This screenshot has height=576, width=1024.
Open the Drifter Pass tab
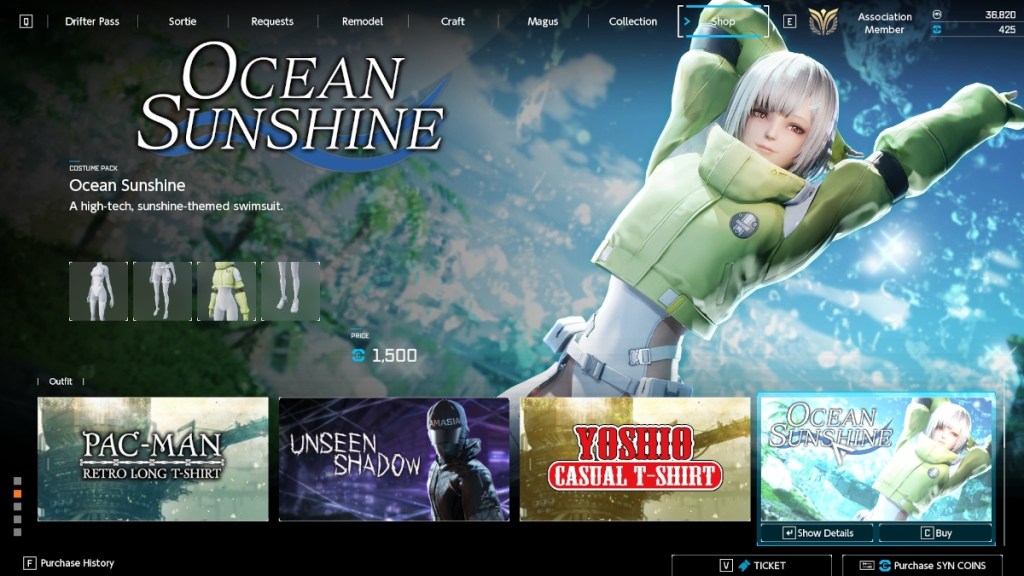[92, 22]
